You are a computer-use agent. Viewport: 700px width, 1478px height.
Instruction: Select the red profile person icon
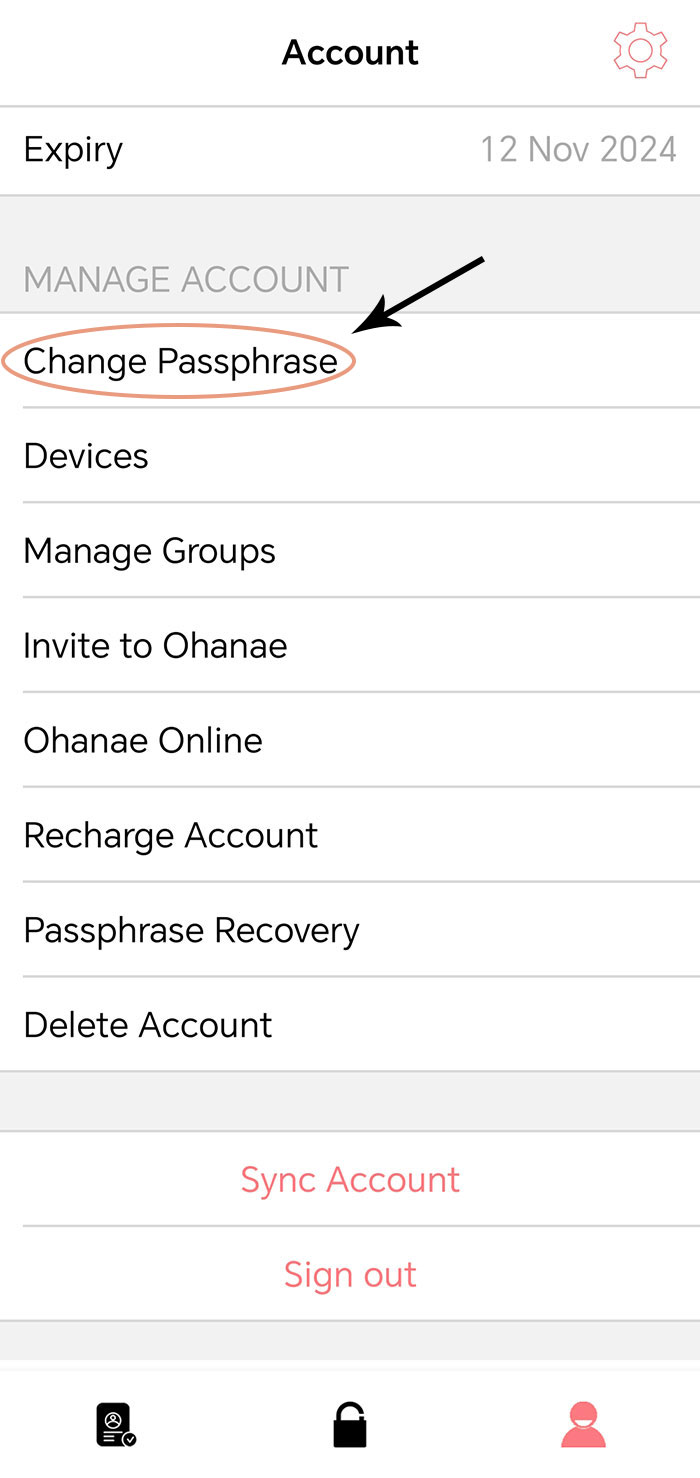(x=584, y=1425)
